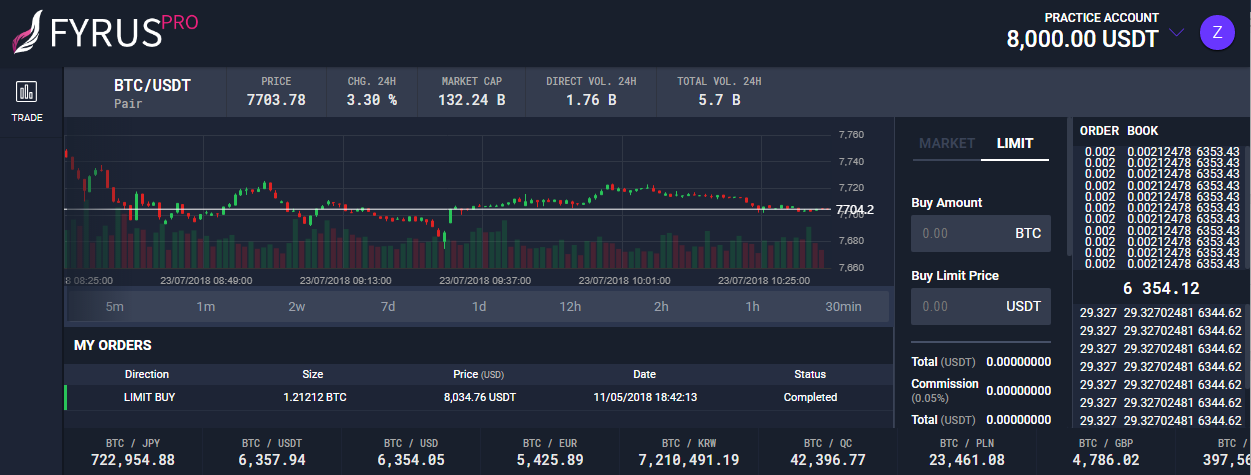Switch chart range to 7d

(x=388, y=306)
